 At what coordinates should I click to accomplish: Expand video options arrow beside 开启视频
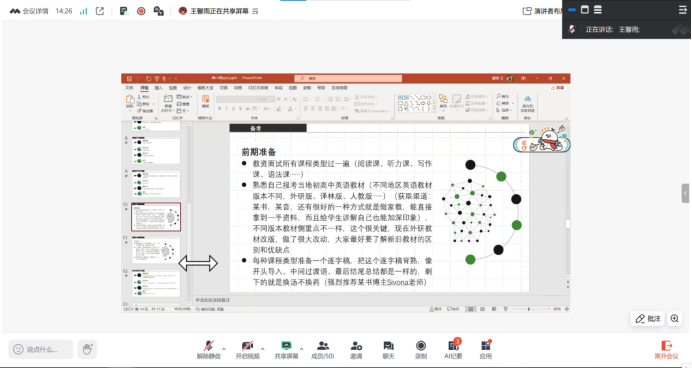click(263, 349)
